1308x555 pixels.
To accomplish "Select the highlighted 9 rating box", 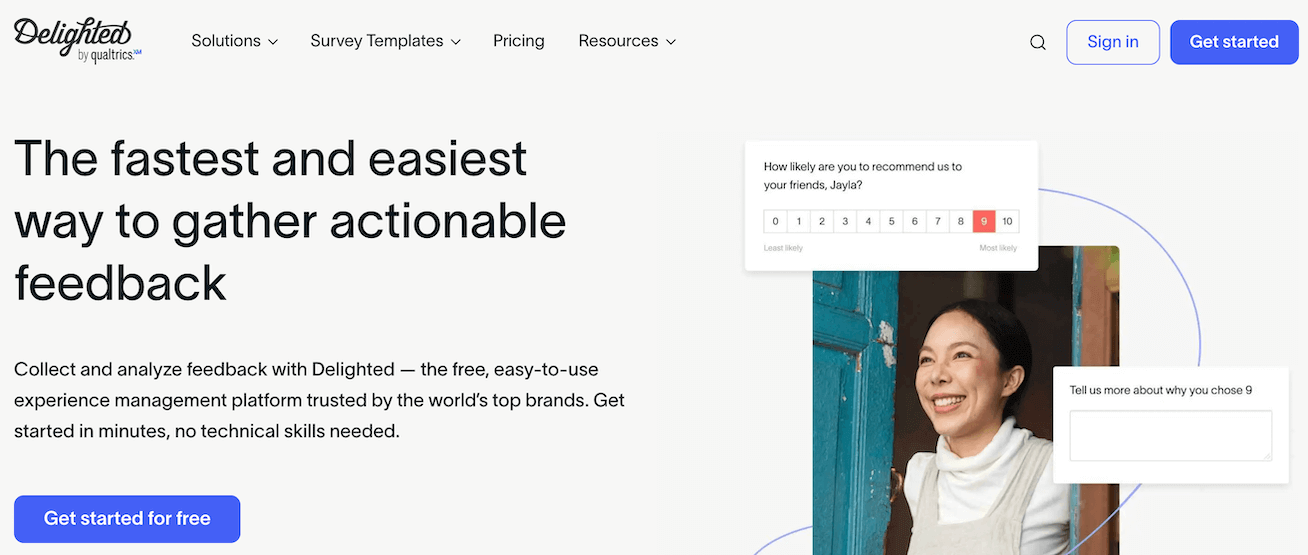I will coord(984,221).
